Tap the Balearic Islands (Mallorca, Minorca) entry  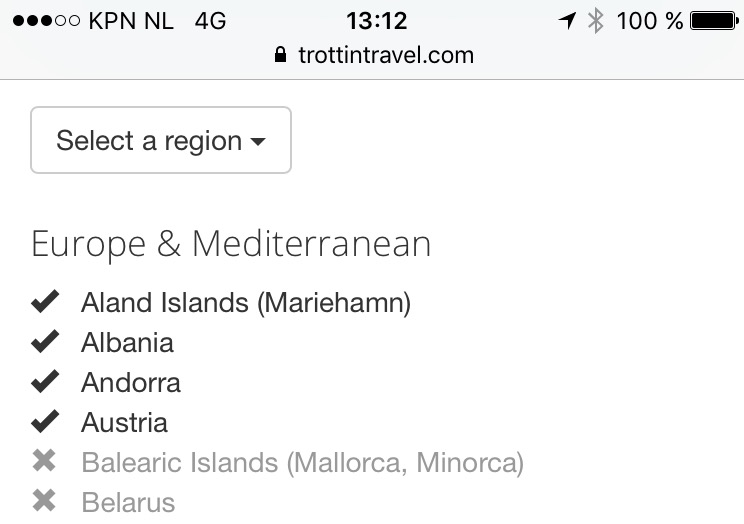pos(302,462)
